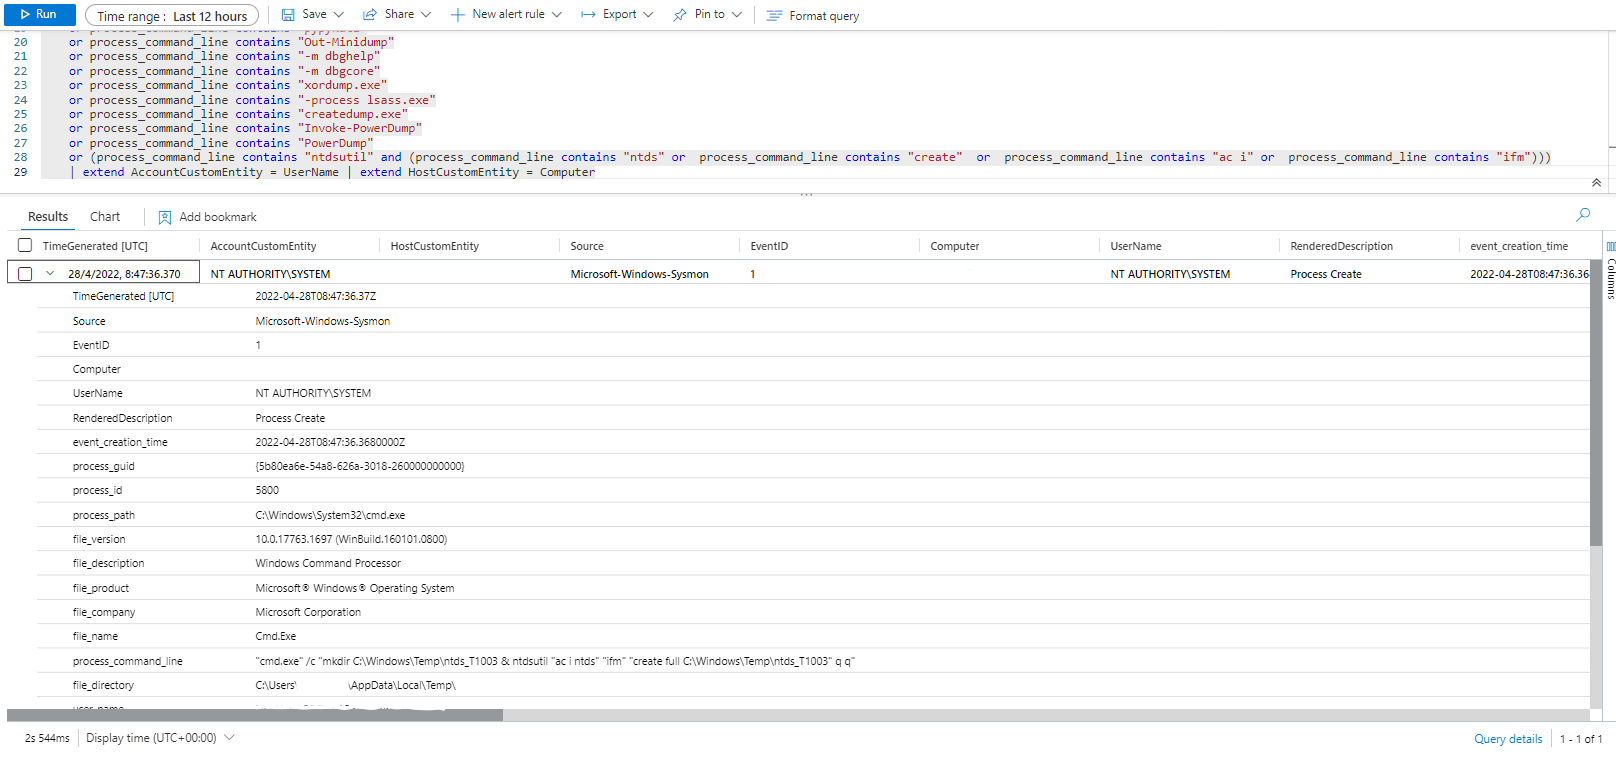The image size is (1616, 760).
Task: Toggle the select-all rows checkbox in header
Action: 25,246
